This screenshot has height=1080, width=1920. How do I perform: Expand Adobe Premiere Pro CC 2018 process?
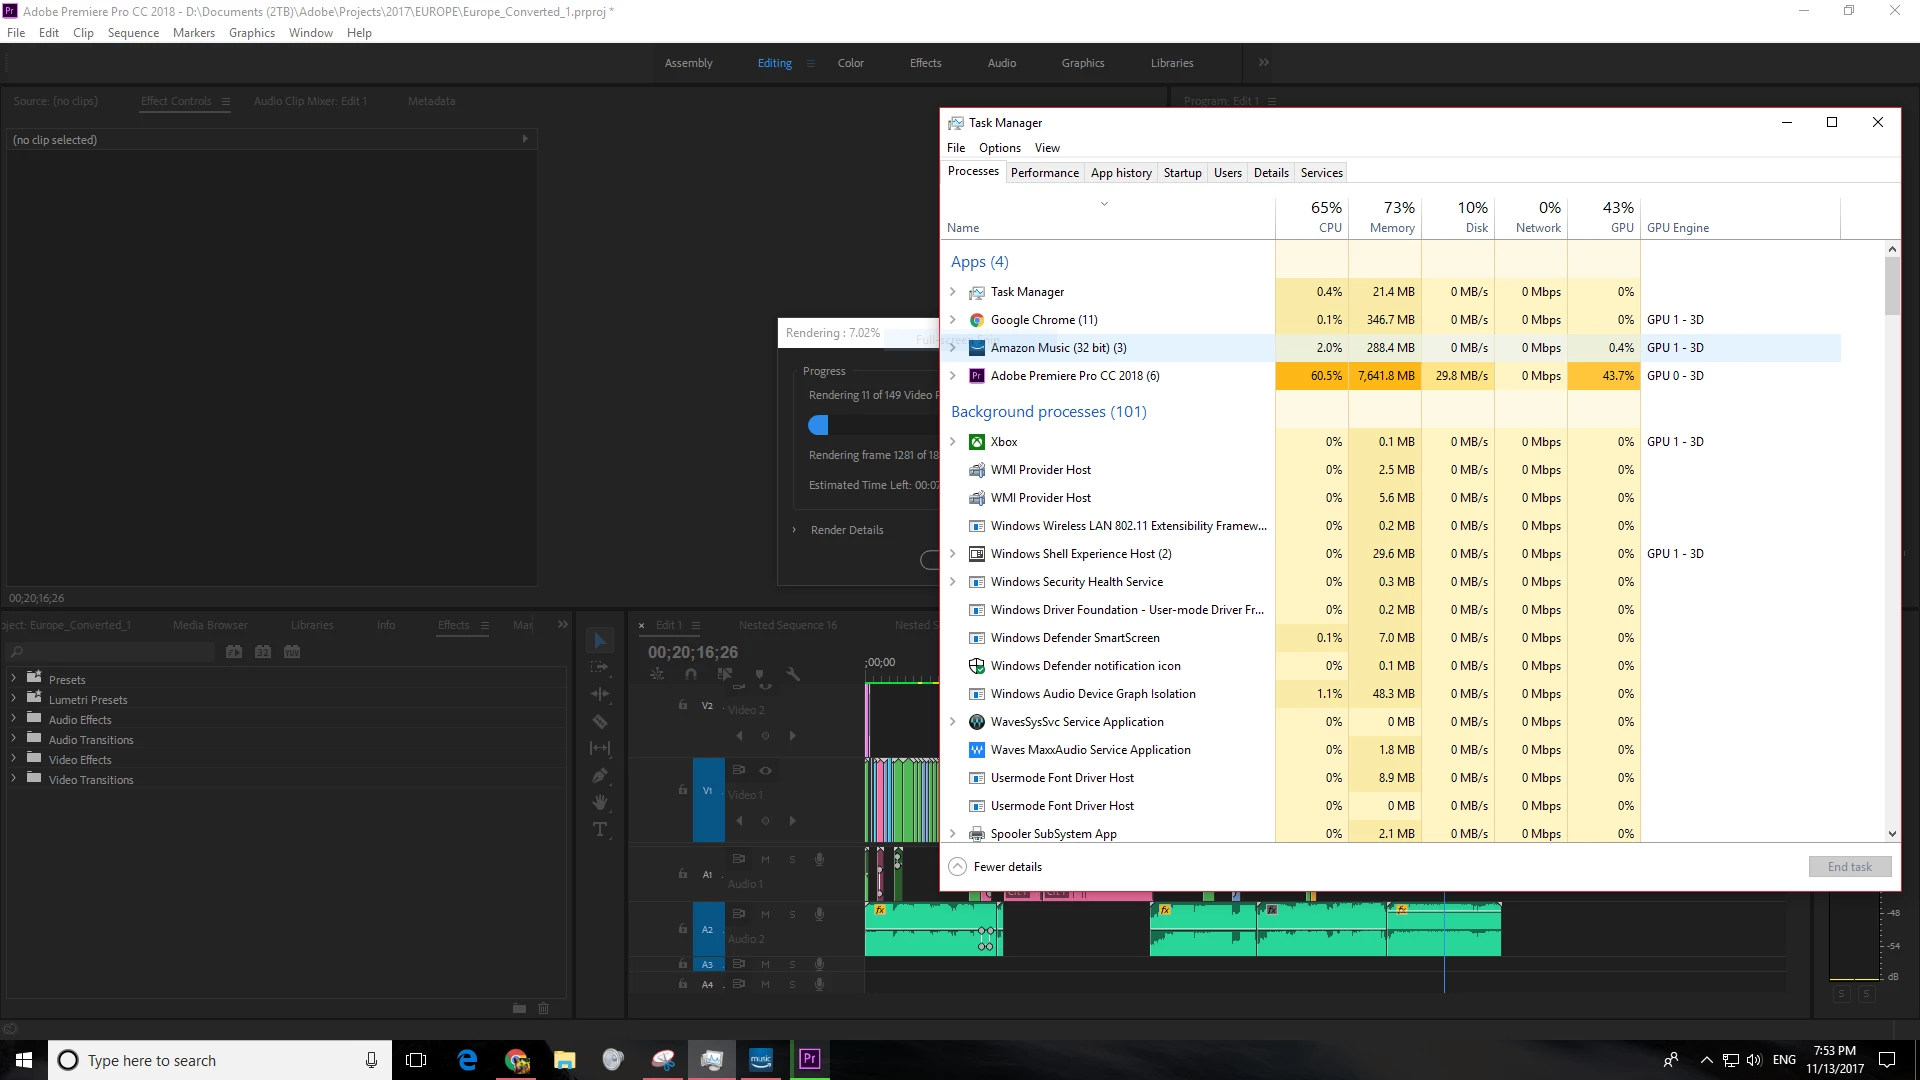pyautogui.click(x=952, y=376)
